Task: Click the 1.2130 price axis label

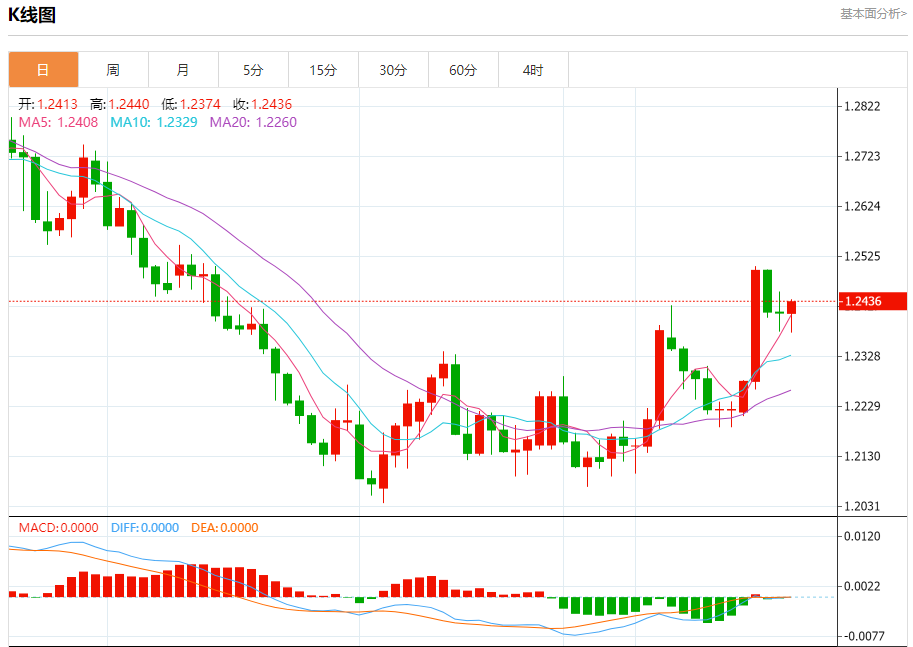Action: 862,456
